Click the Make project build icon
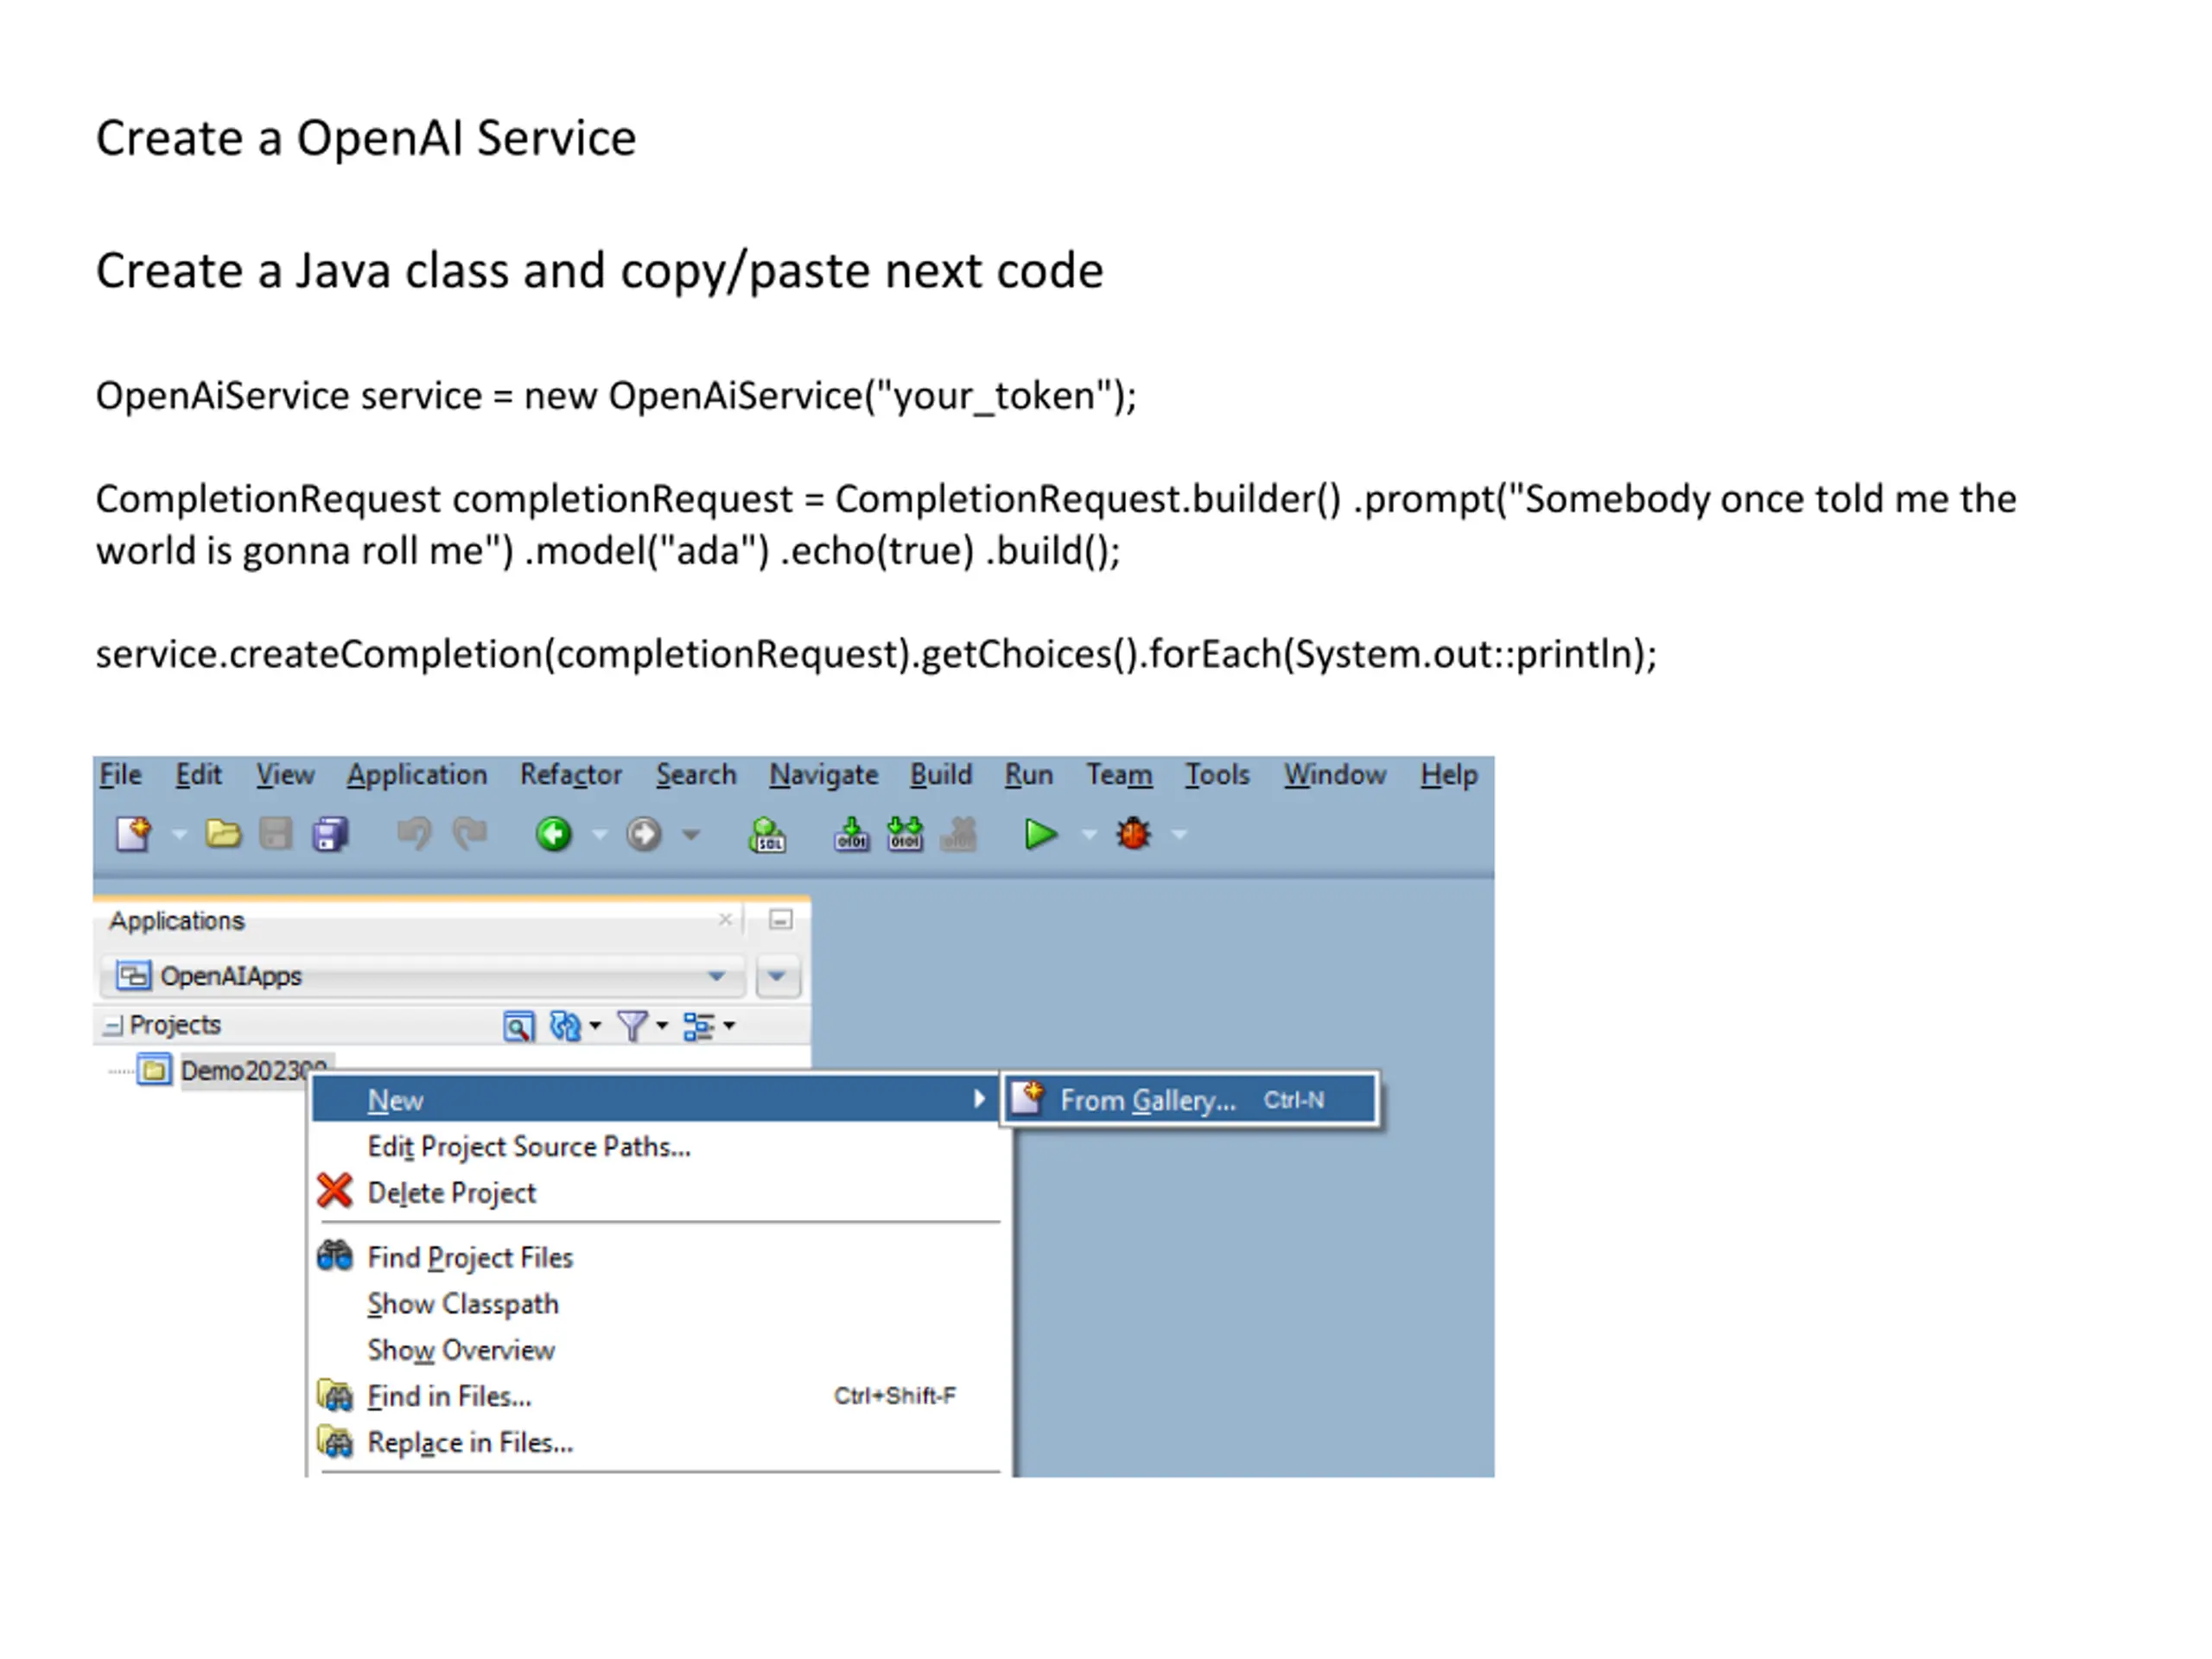The image size is (2212, 1659). tap(851, 834)
